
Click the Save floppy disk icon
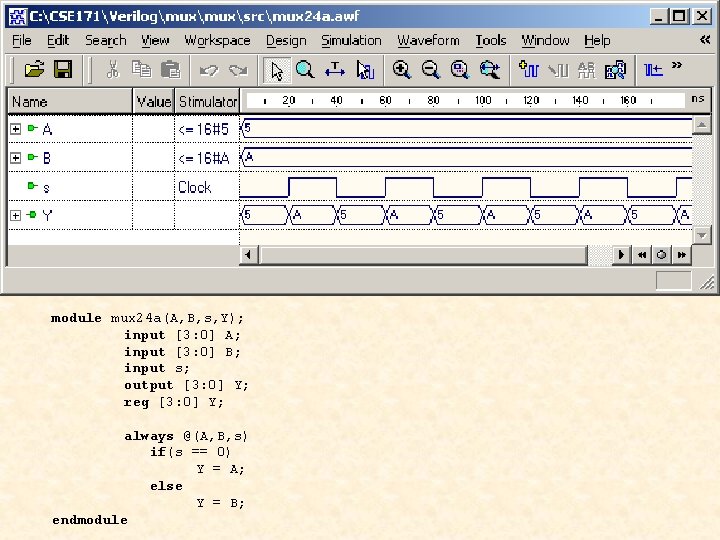point(63,69)
